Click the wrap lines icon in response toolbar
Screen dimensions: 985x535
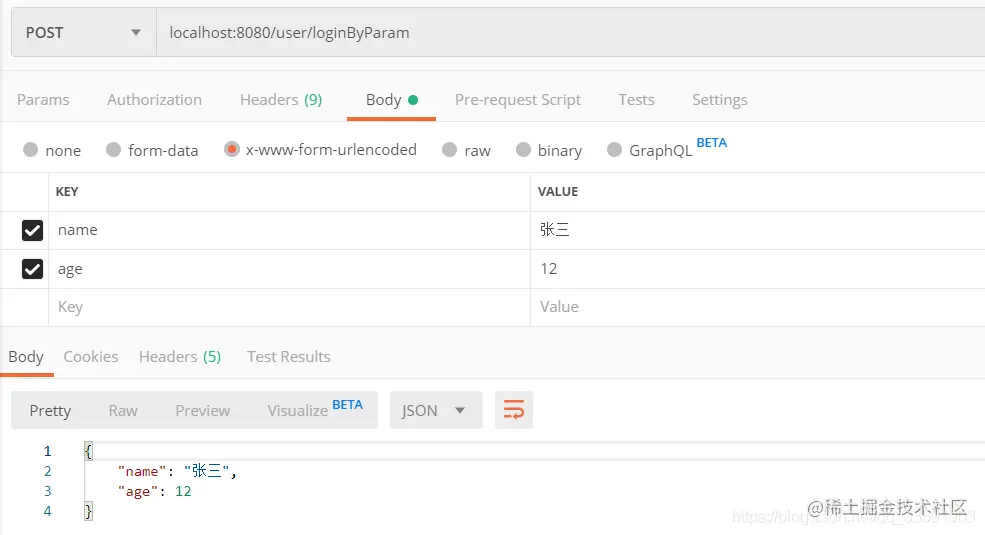tap(514, 410)
